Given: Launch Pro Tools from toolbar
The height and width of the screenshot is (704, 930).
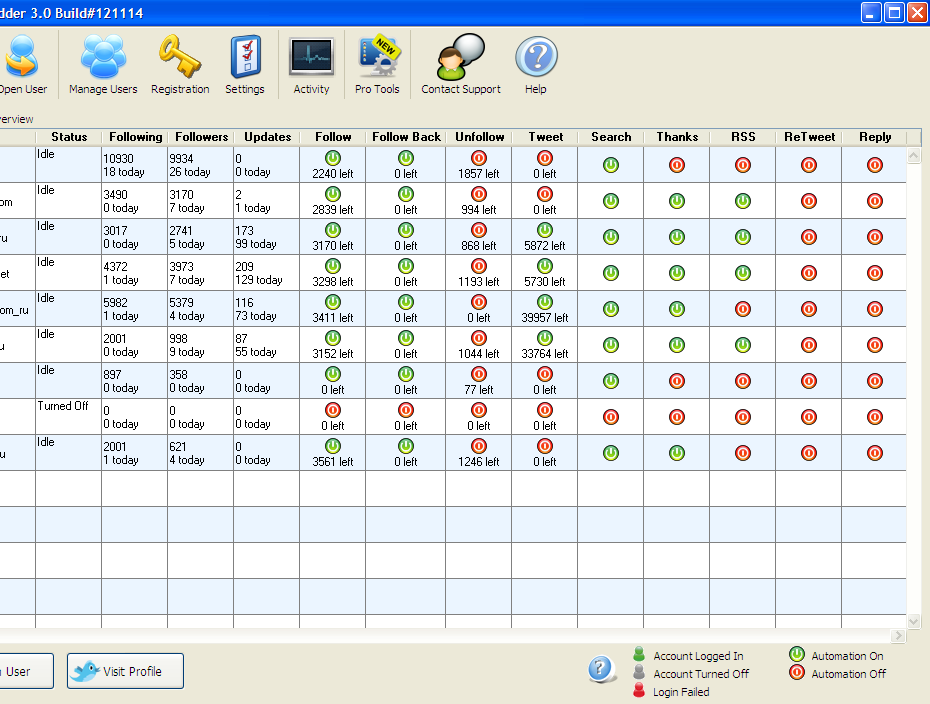Looking at the screenshot, I should tap(377, 64).
